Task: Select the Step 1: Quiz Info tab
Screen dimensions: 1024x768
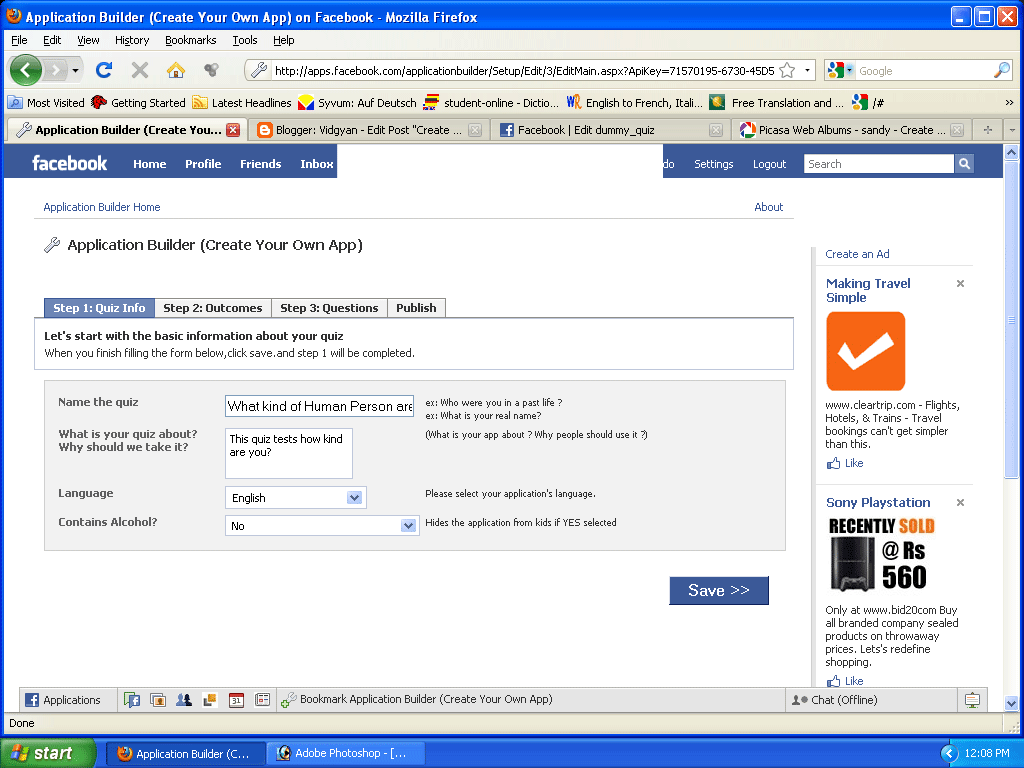Action: (x=99, y=308)
